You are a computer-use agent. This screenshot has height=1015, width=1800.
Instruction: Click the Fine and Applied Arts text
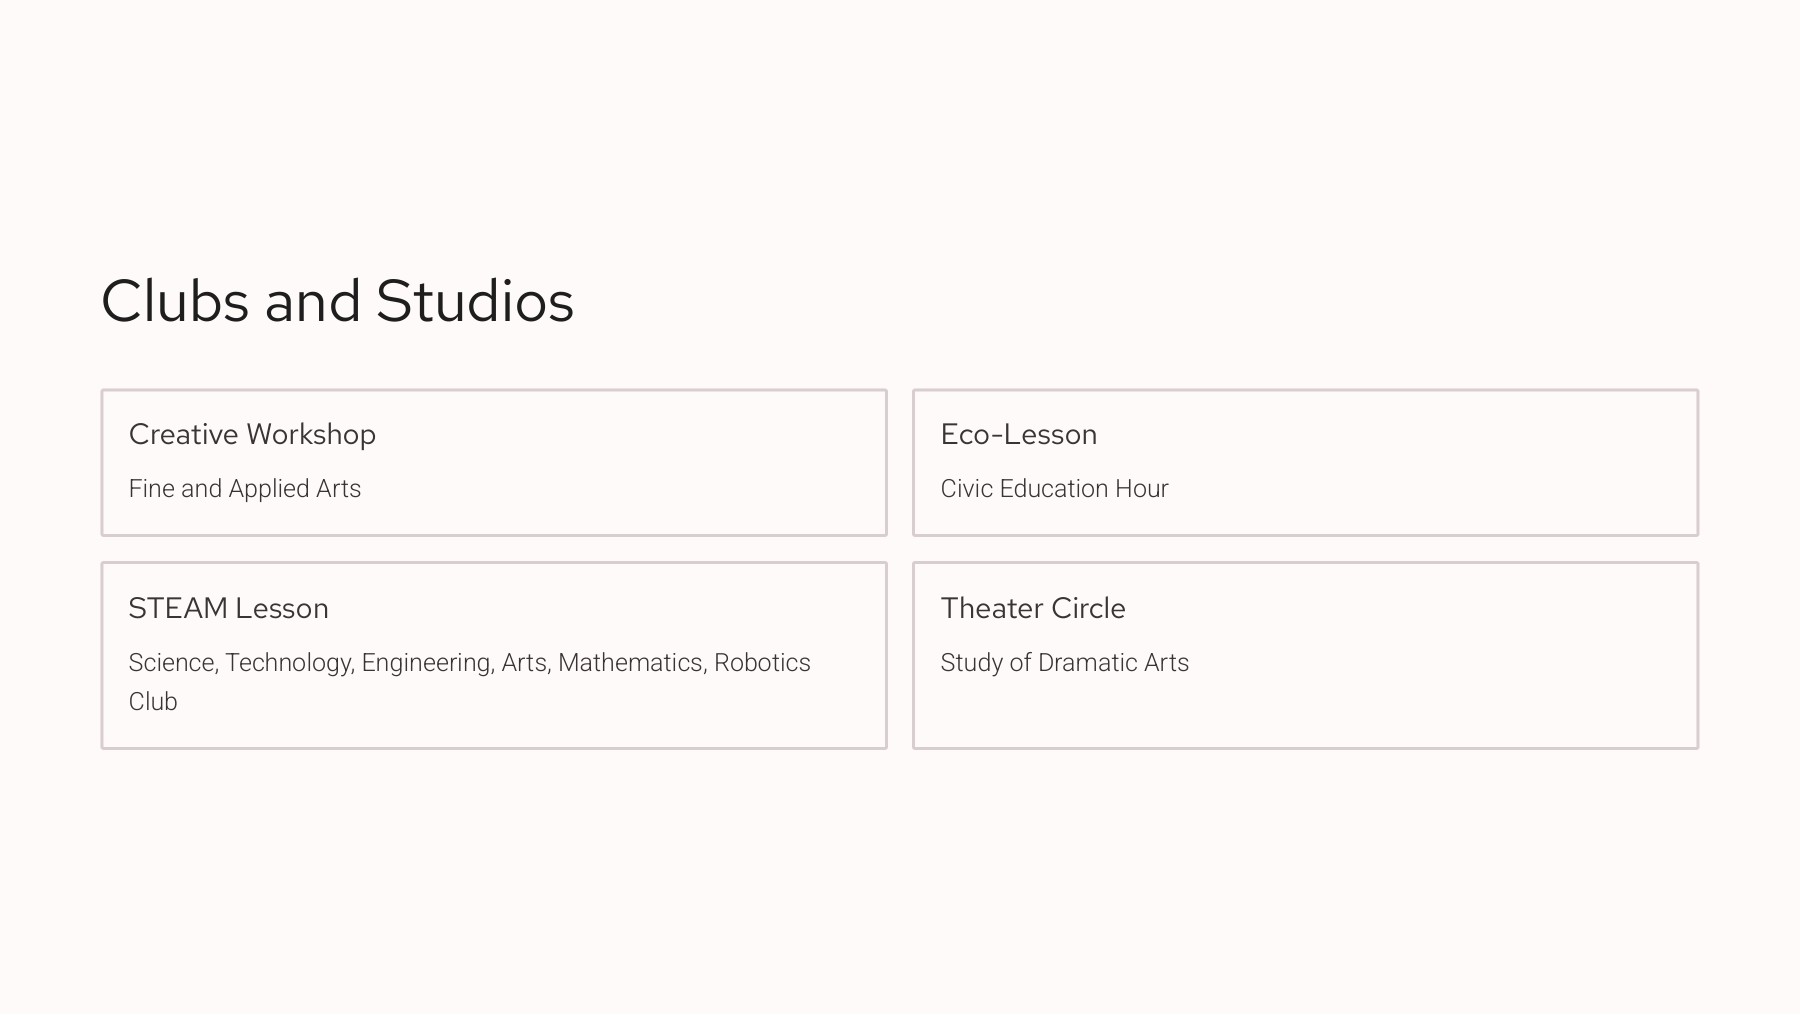click(x=244, y=488)
